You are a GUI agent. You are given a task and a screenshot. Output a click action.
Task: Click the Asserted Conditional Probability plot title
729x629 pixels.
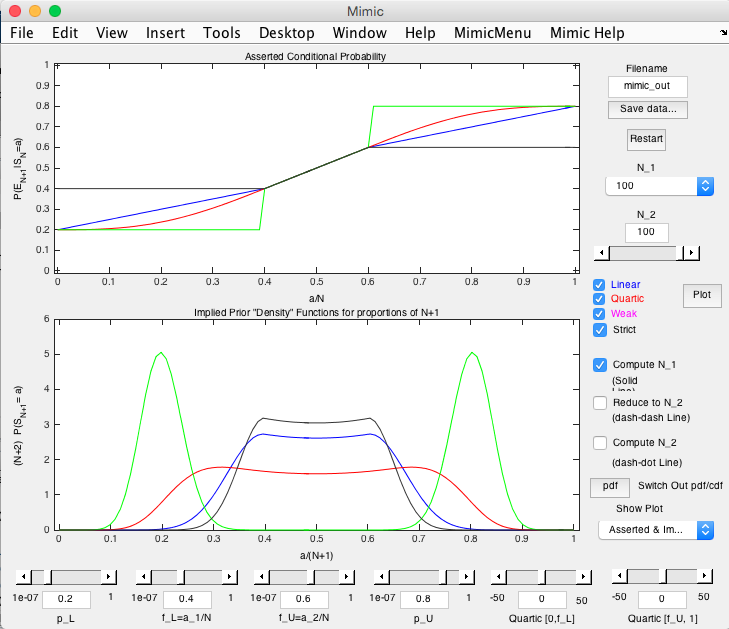(x=315, y=57)
